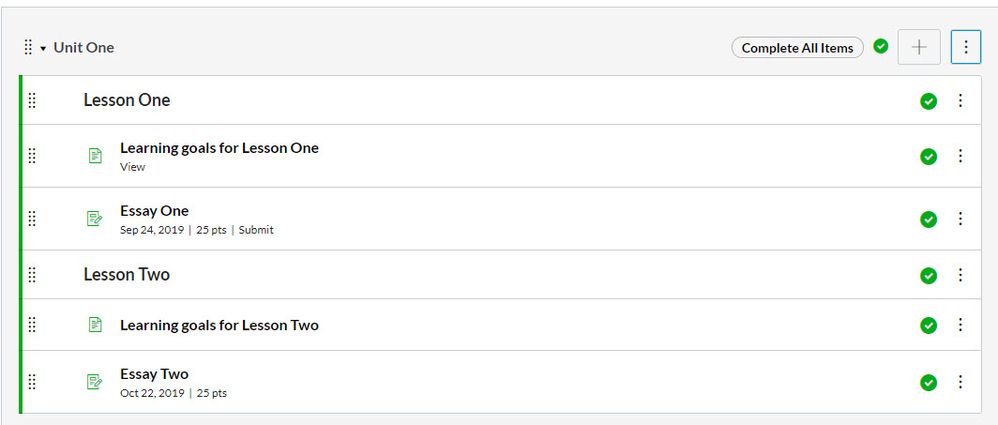Click the page icon for Learning goals for Lesson Two
Viewport: 998px width, 425px height.
coord(95,325)
